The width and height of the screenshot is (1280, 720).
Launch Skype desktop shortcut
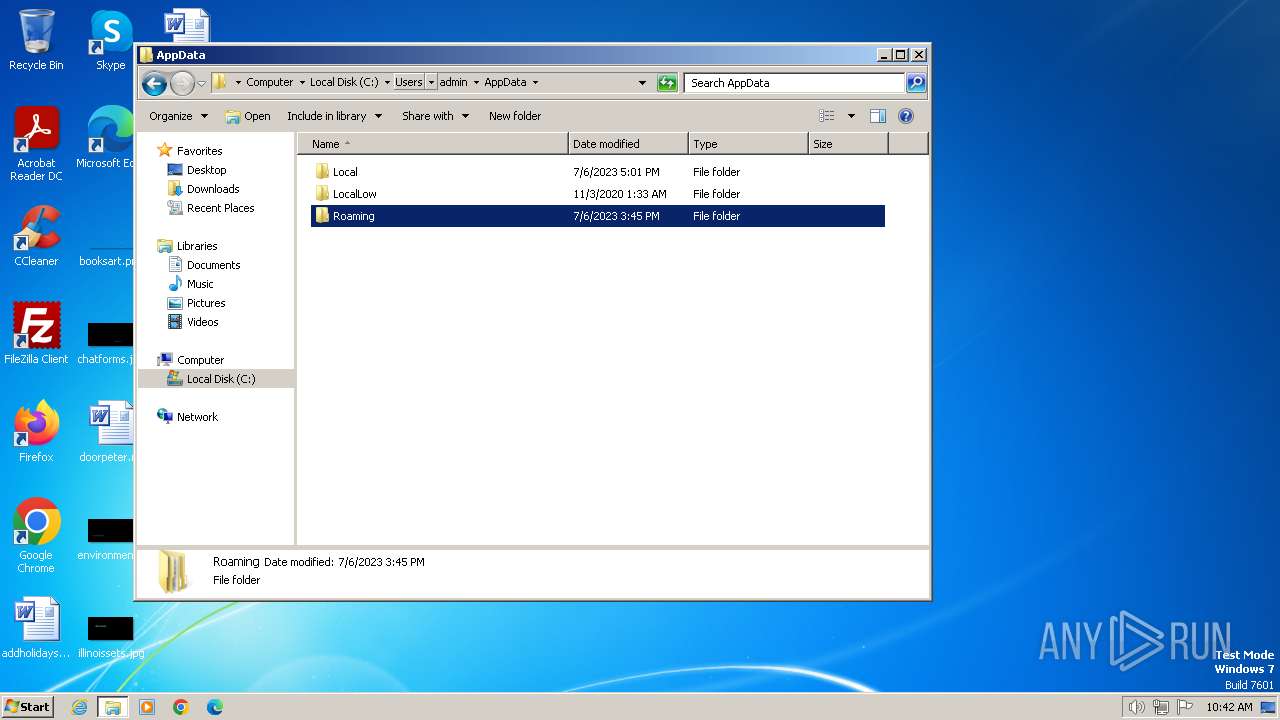[110, 40]
